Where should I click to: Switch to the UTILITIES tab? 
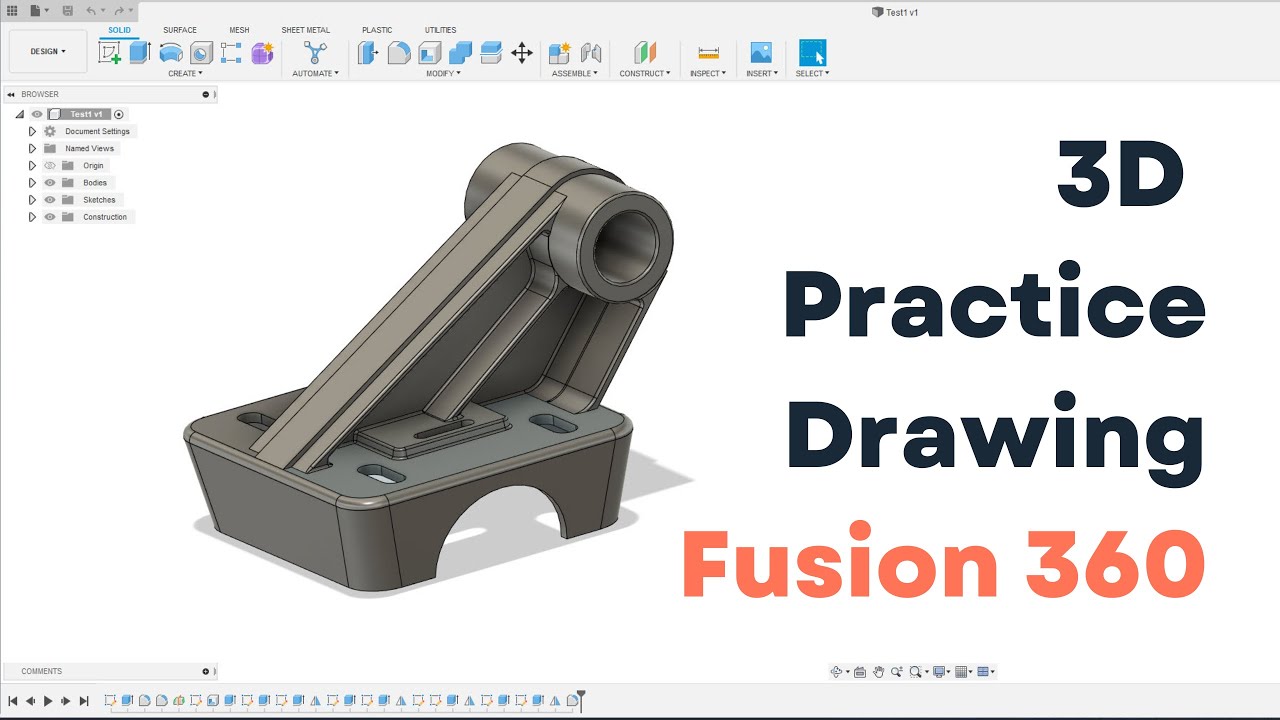coord(440,30)
